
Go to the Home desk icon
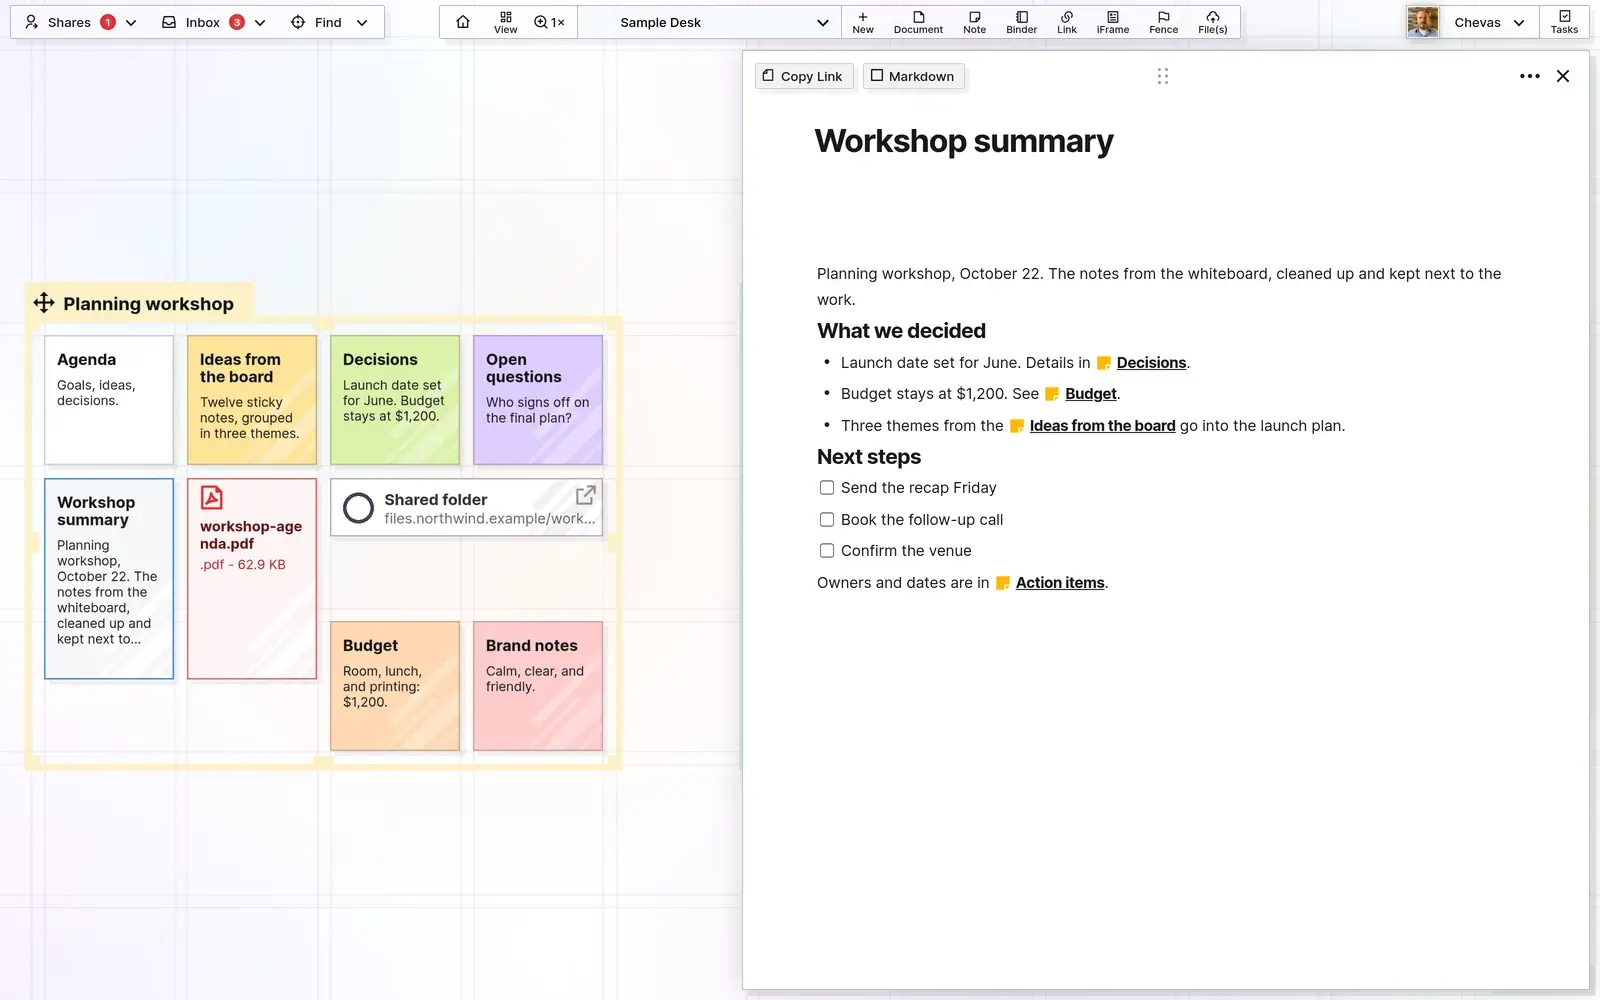pos(463,22)
